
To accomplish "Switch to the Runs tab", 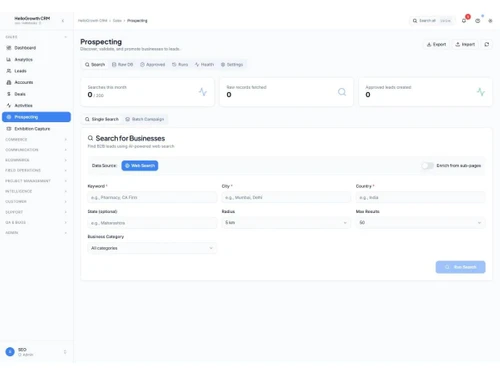I will [180, 64].
